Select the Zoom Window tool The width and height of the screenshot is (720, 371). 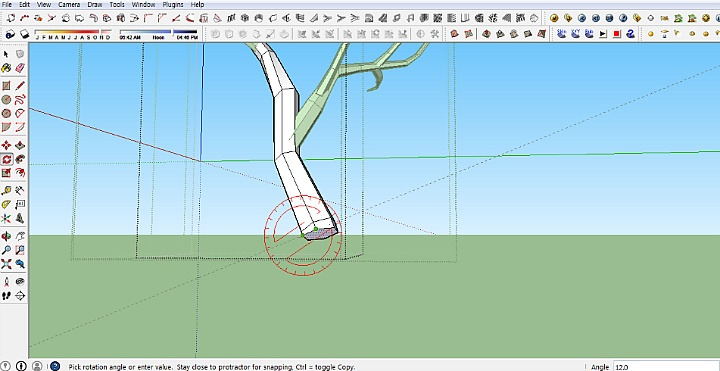pyautogui.click(x=20, y=250)
